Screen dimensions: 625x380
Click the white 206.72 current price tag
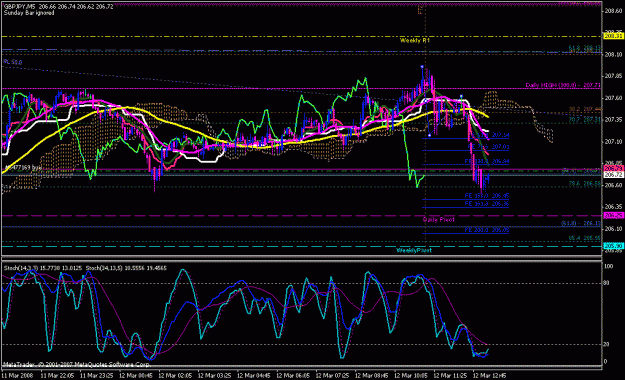coord(613,175)
